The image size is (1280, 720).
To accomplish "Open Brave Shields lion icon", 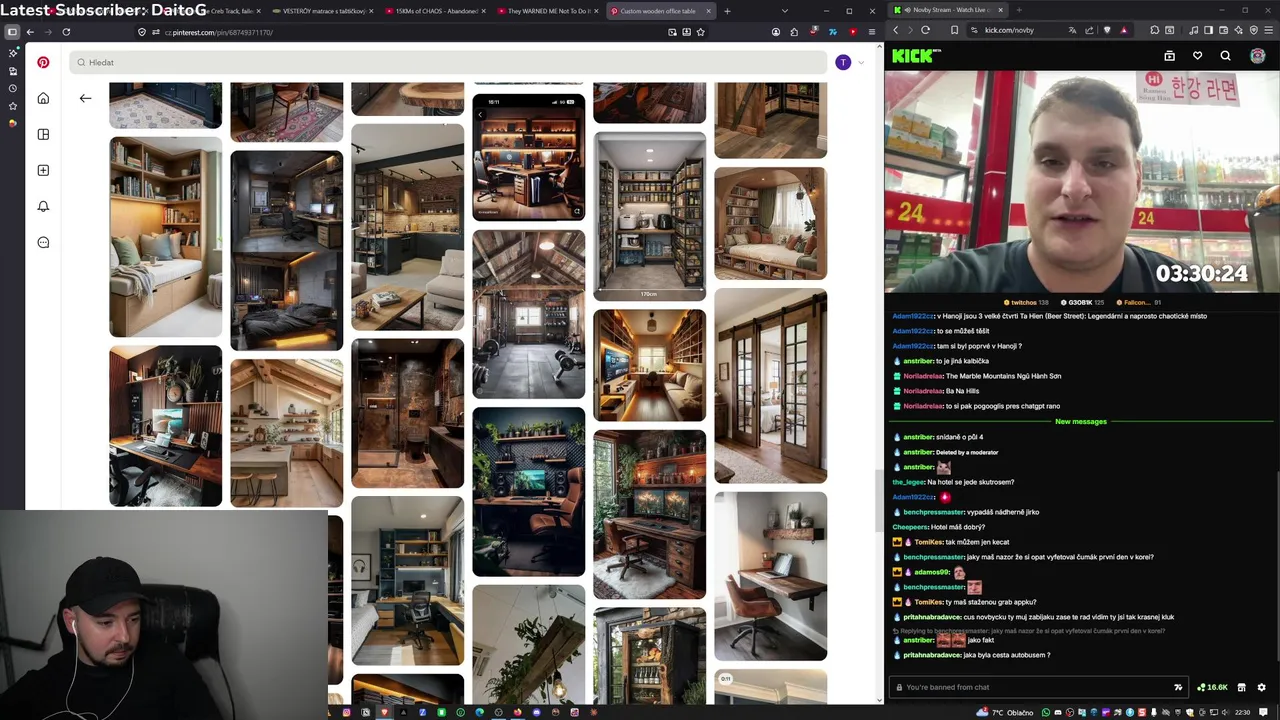I will click(1107, 30).
